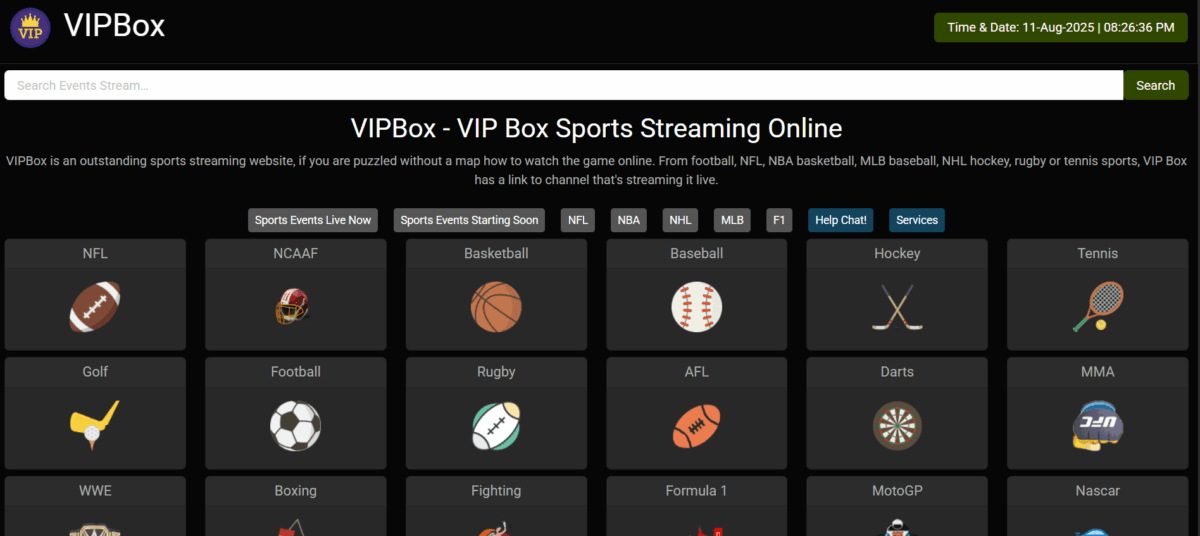Screen dimensions: 1200x536
Task: Choose the AFL ball icon
Action: click(697, 425)
